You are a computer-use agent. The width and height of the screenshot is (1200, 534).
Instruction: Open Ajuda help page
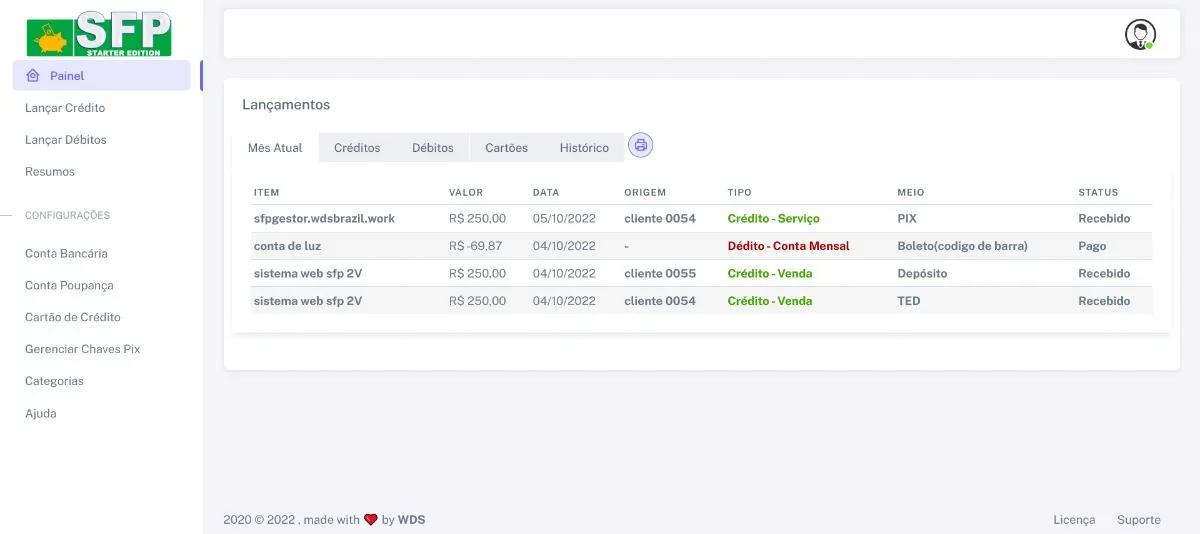[x=41, y=414]
